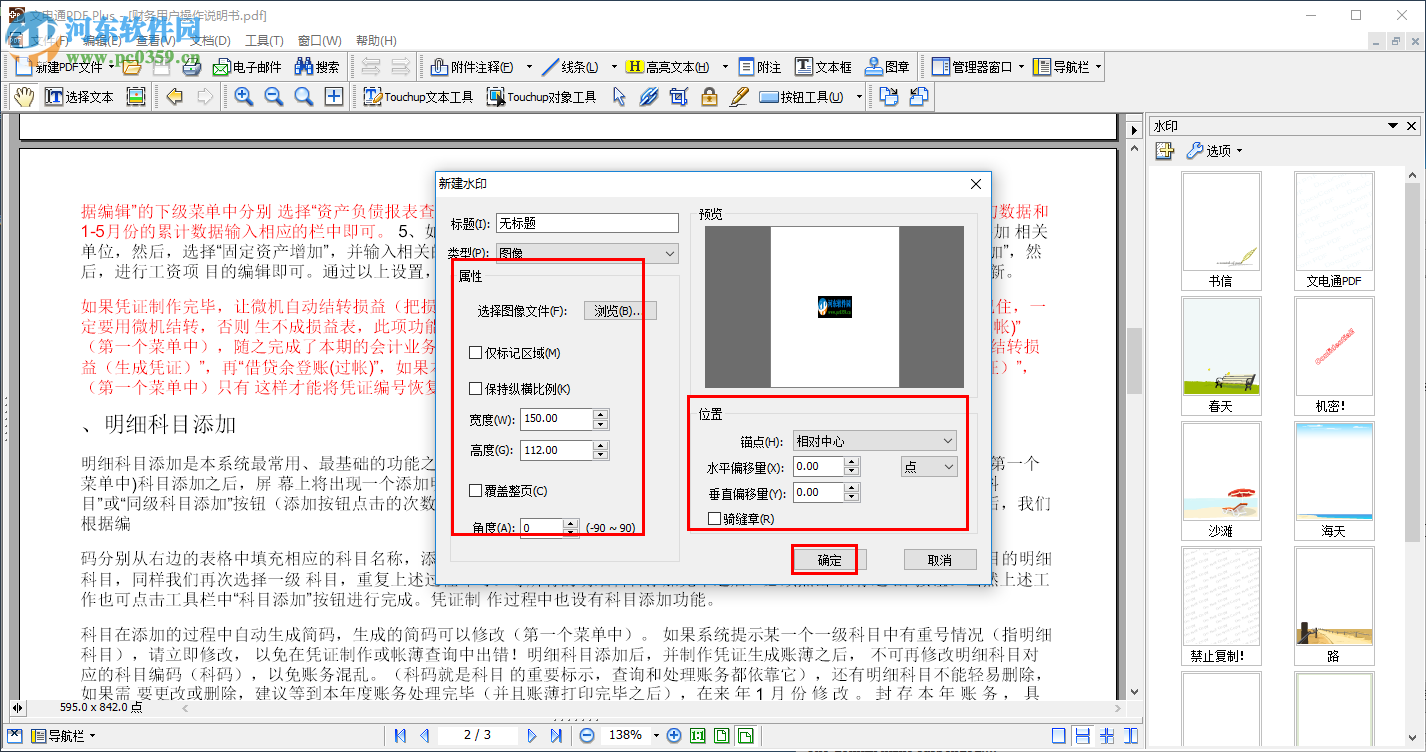Click the link chain tool icon
The width and height of the screenshot is (1426, 752).
tap(649, 97)
